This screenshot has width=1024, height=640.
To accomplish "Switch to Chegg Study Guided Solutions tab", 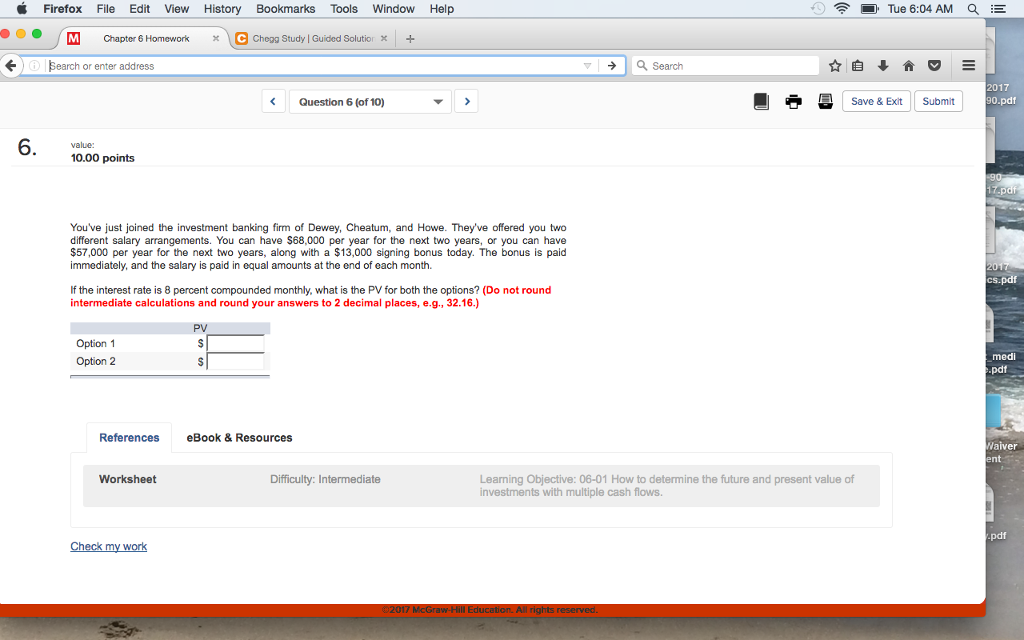I will point(313,39).
